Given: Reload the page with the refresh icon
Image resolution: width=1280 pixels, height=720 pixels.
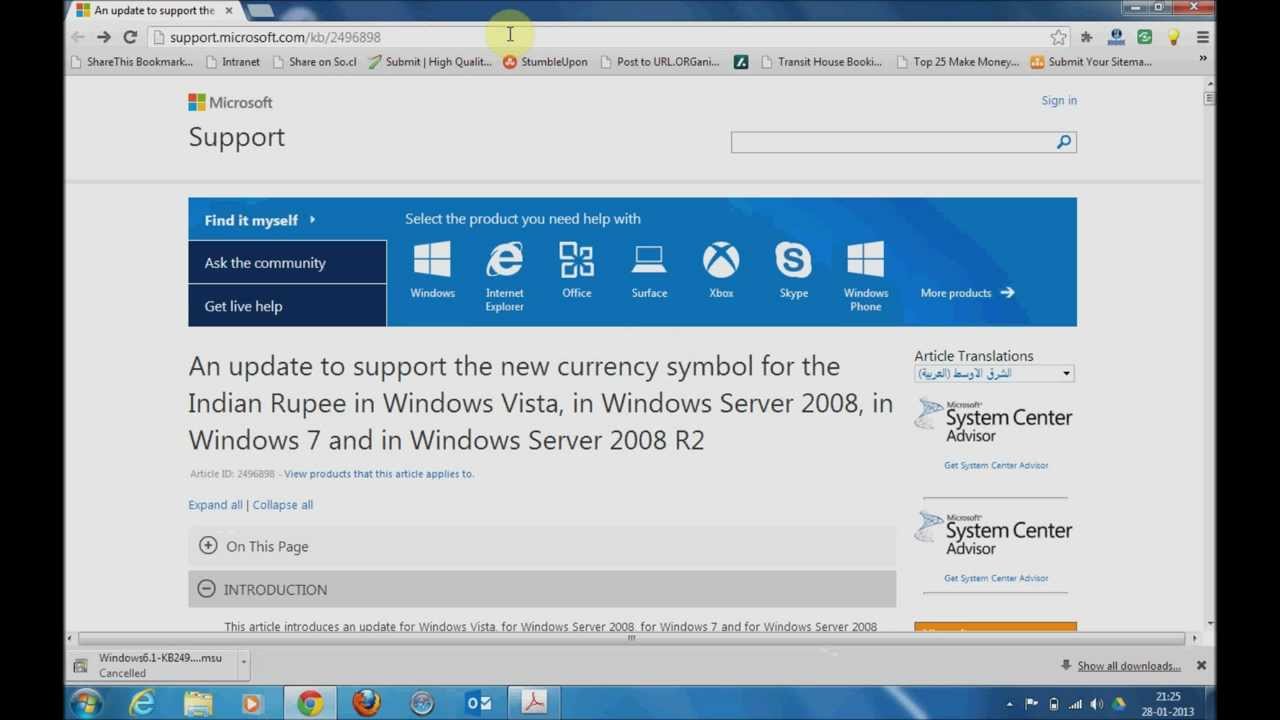Looking at the screenshot, I should 130,37.
